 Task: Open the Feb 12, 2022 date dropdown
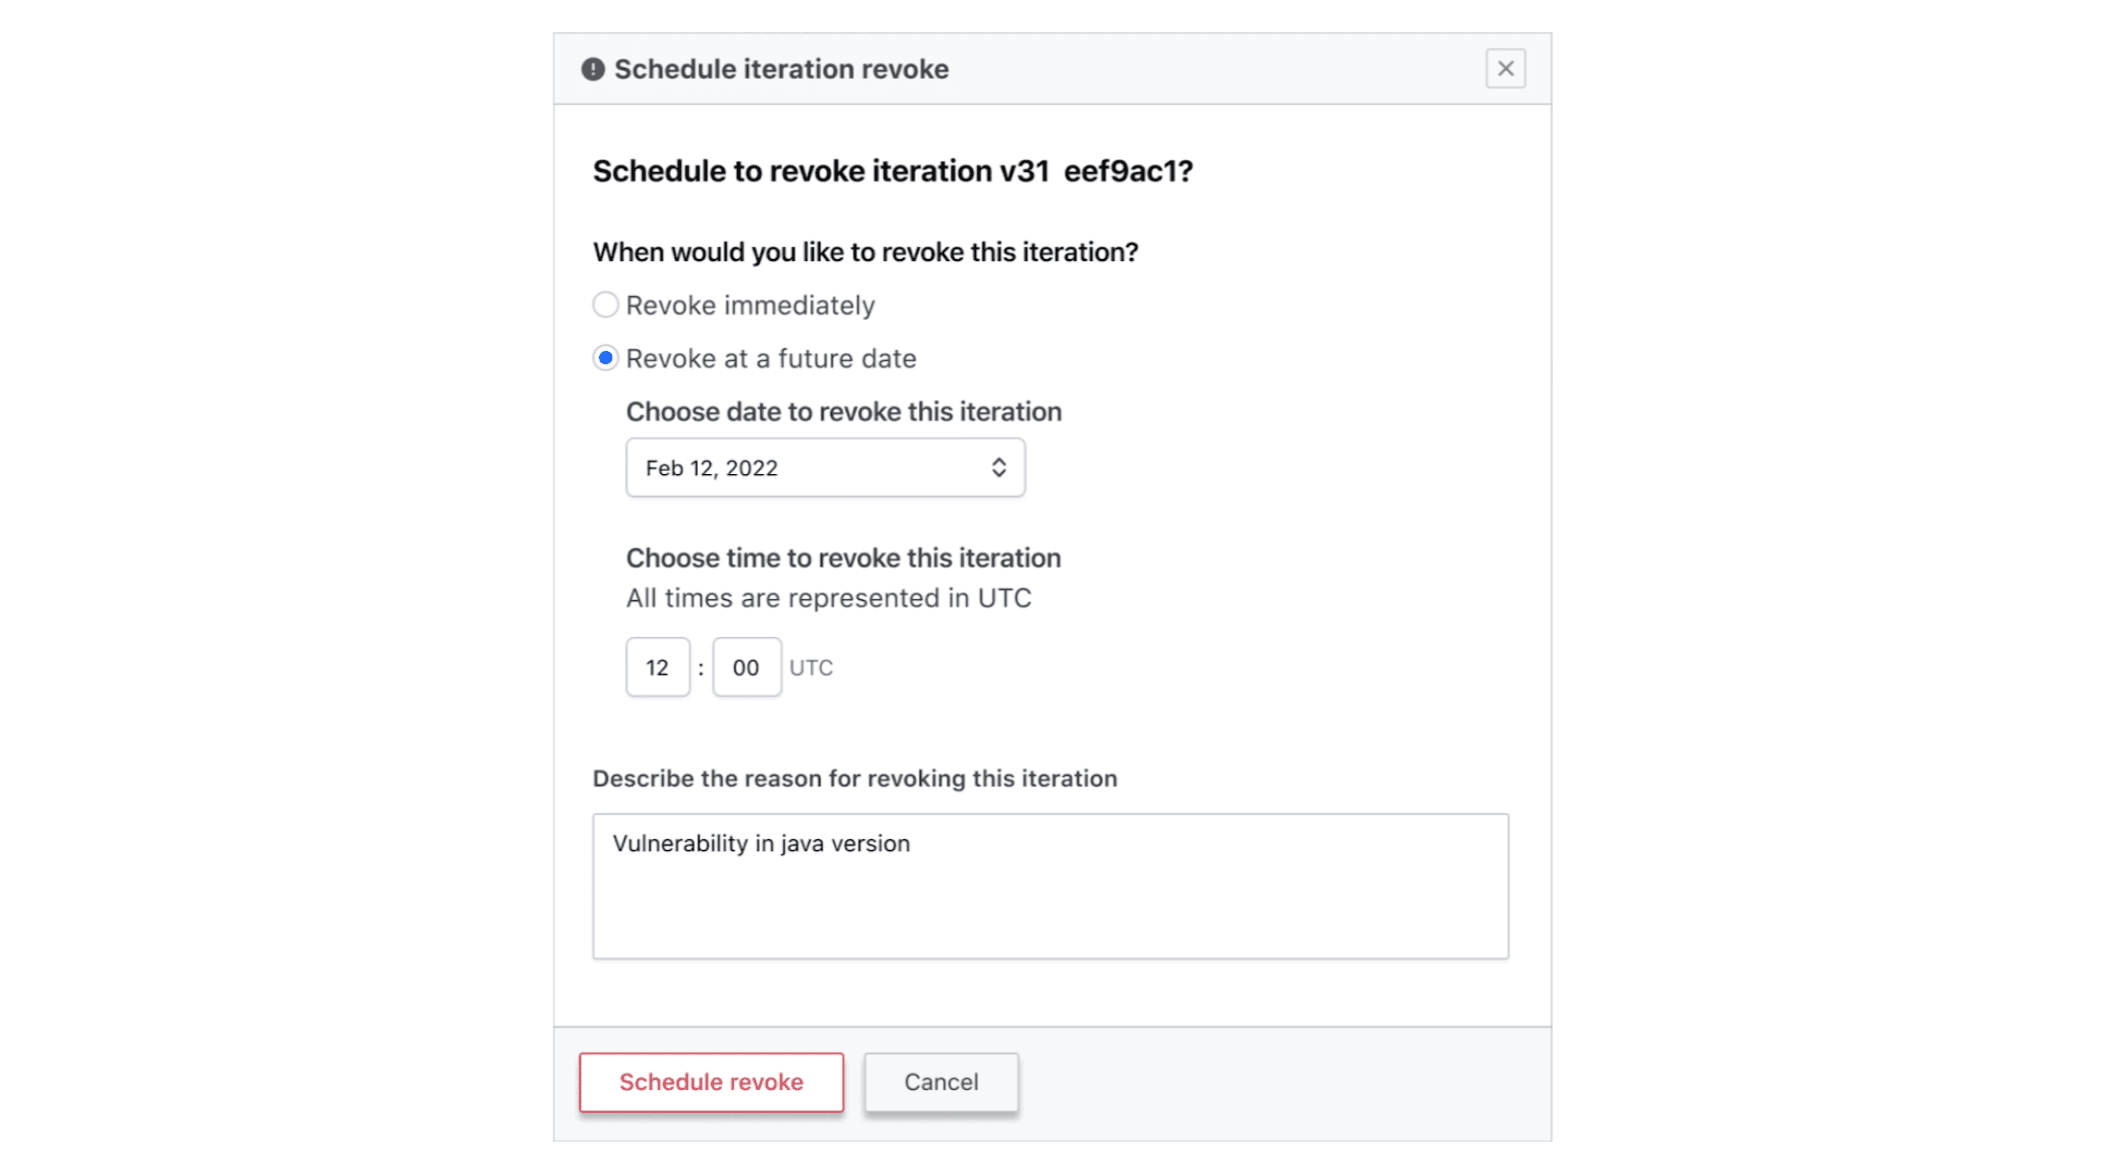click(x=824, y=468)
